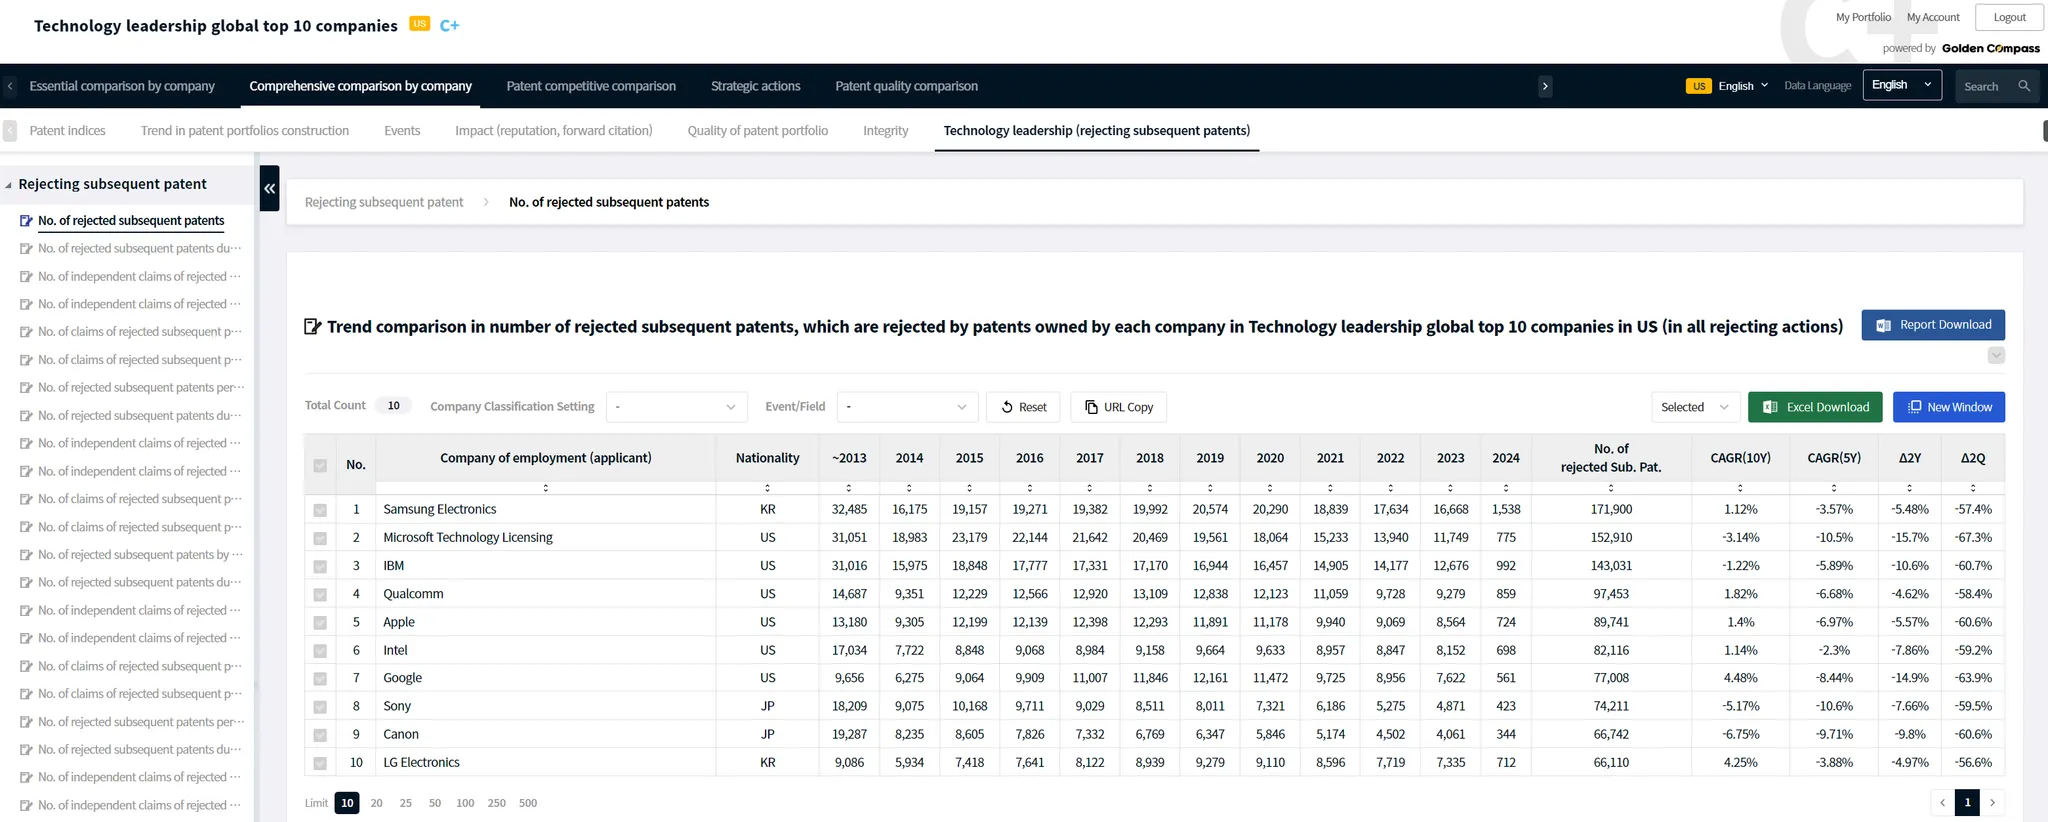
Task: Click the Excel Download button
Action: tap(1815, 407)
